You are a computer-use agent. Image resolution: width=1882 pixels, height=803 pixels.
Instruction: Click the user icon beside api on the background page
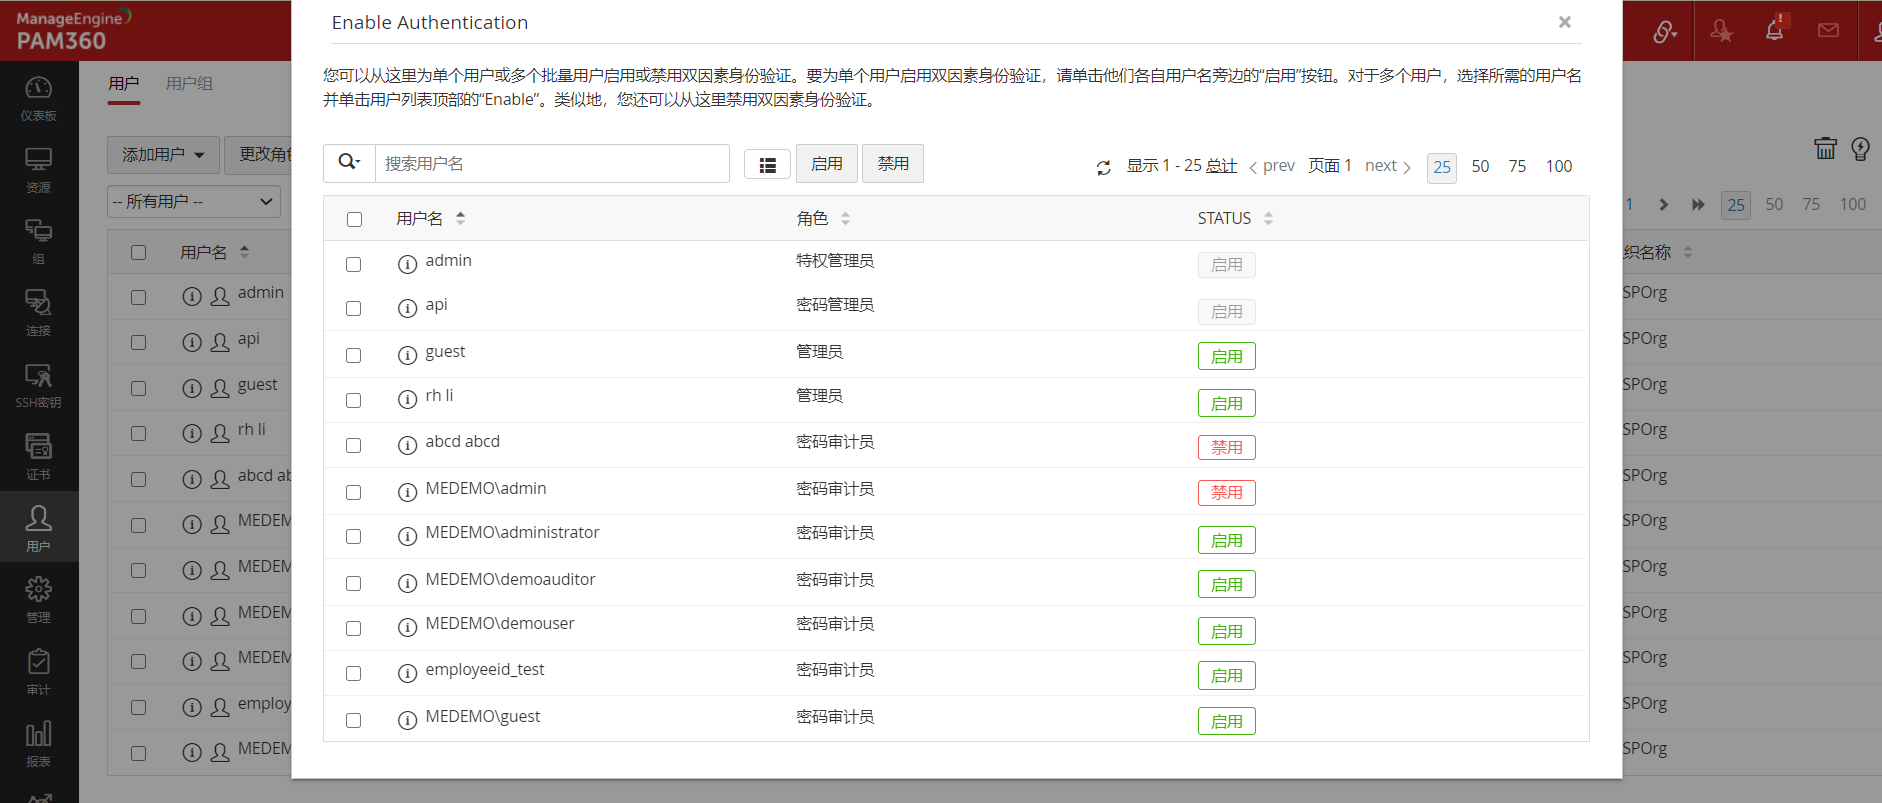(x=220, y=342)
